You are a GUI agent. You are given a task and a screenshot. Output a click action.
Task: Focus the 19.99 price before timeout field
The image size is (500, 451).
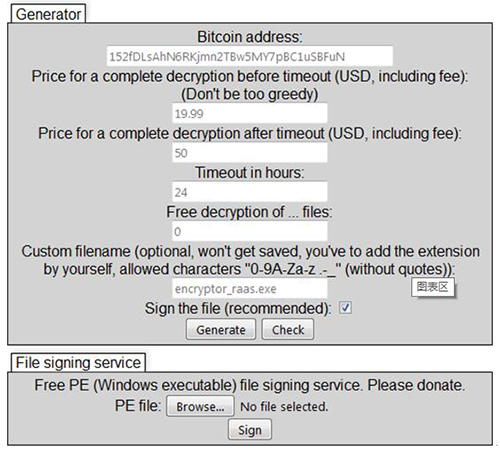(249, 113)
